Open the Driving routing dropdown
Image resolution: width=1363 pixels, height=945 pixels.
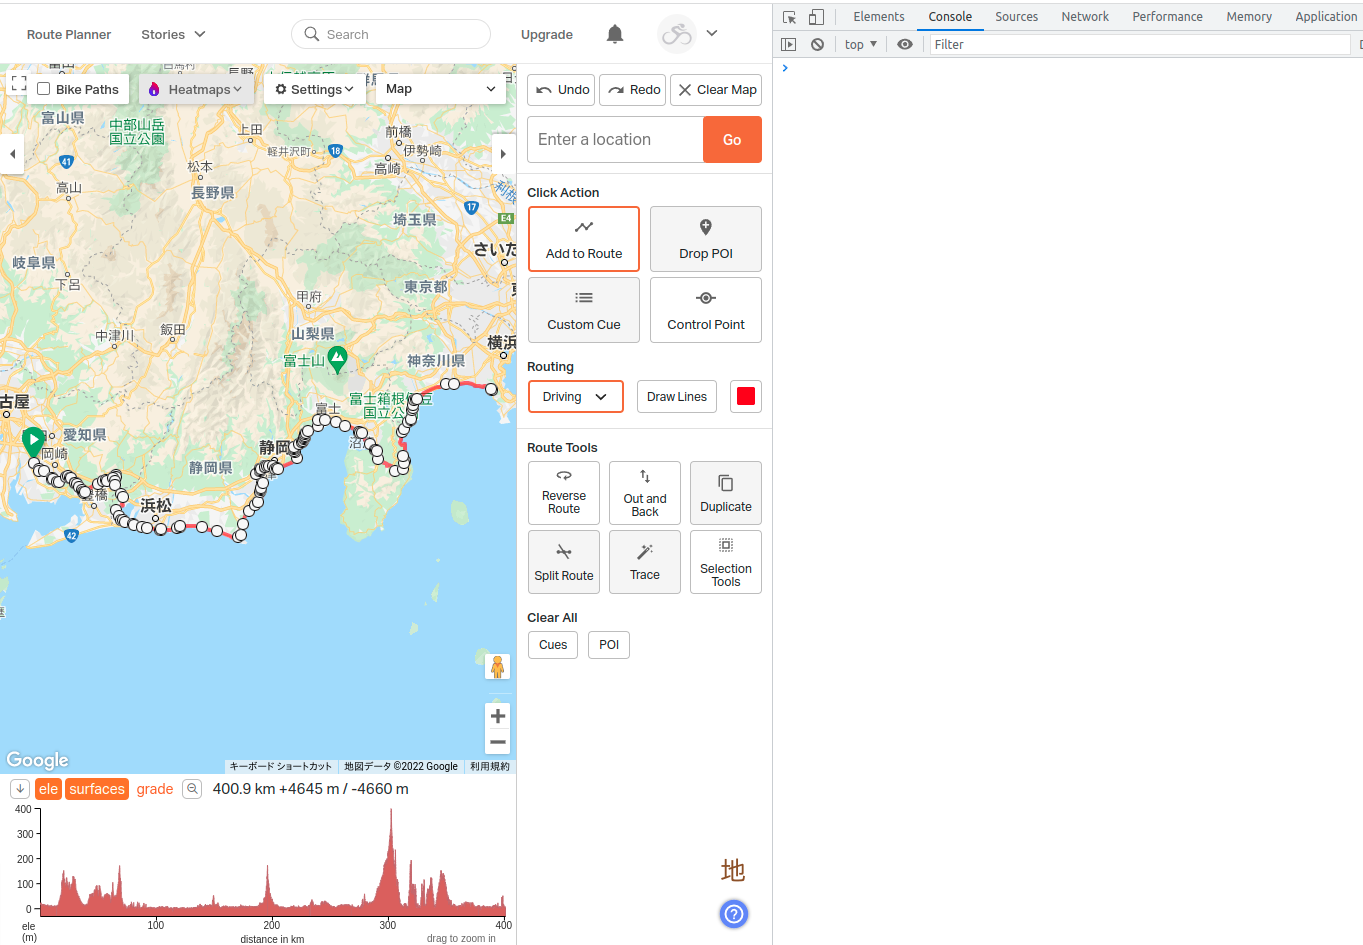[576, 397]
